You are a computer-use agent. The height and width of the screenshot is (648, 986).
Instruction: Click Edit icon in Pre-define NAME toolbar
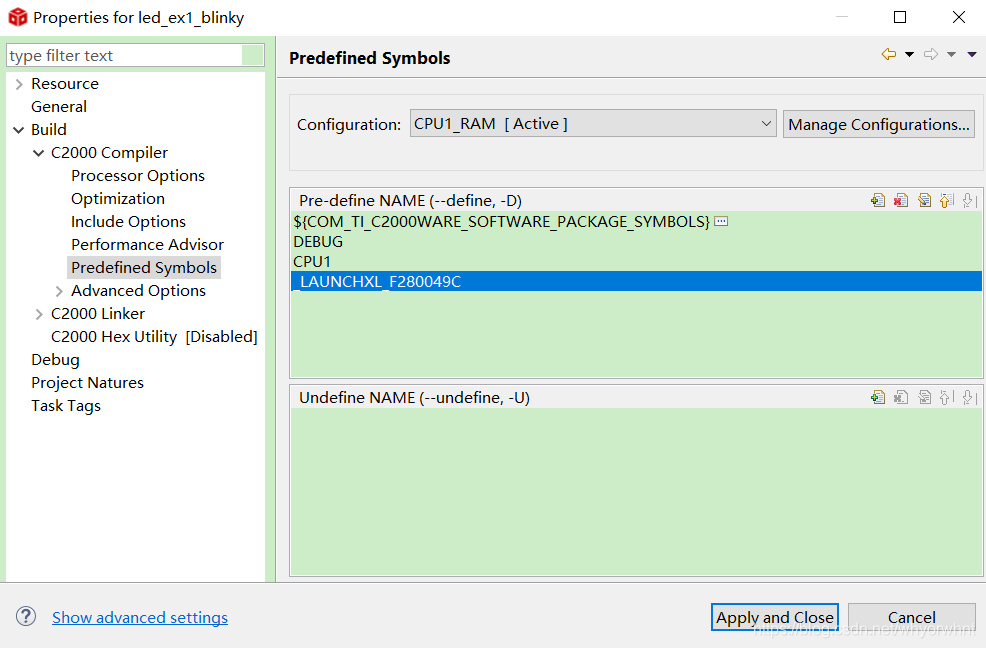924,200
